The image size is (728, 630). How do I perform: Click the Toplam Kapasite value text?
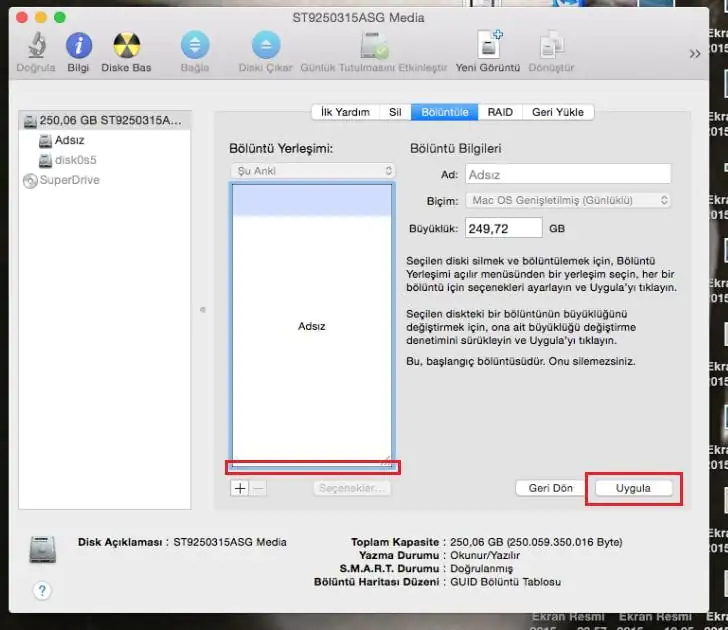536,542
